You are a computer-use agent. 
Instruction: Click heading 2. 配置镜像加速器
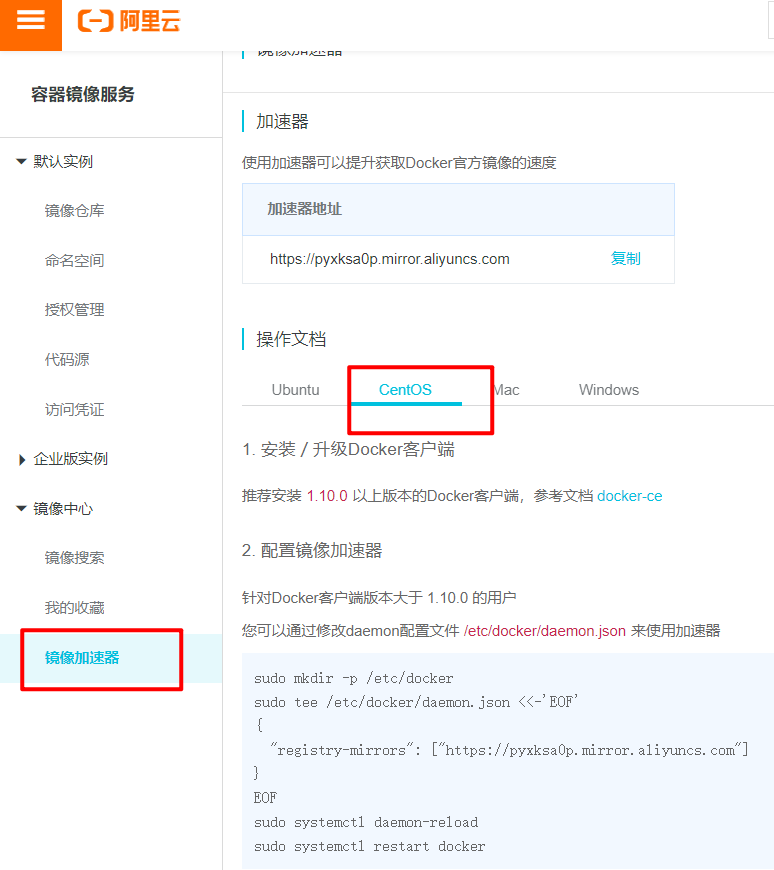coord(312,550)
